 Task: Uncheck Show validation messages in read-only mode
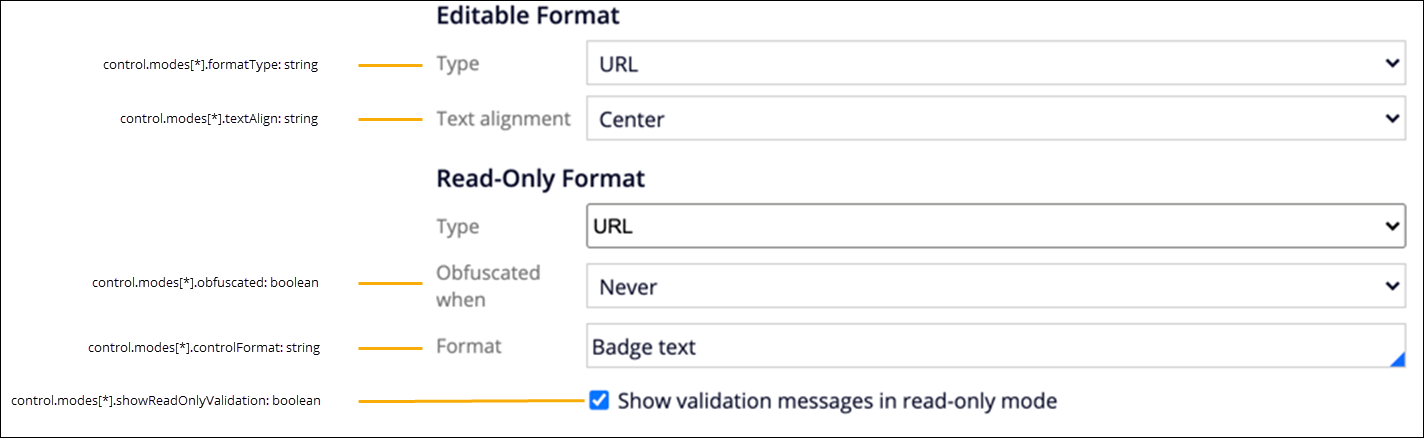click(x=599, y=401)
